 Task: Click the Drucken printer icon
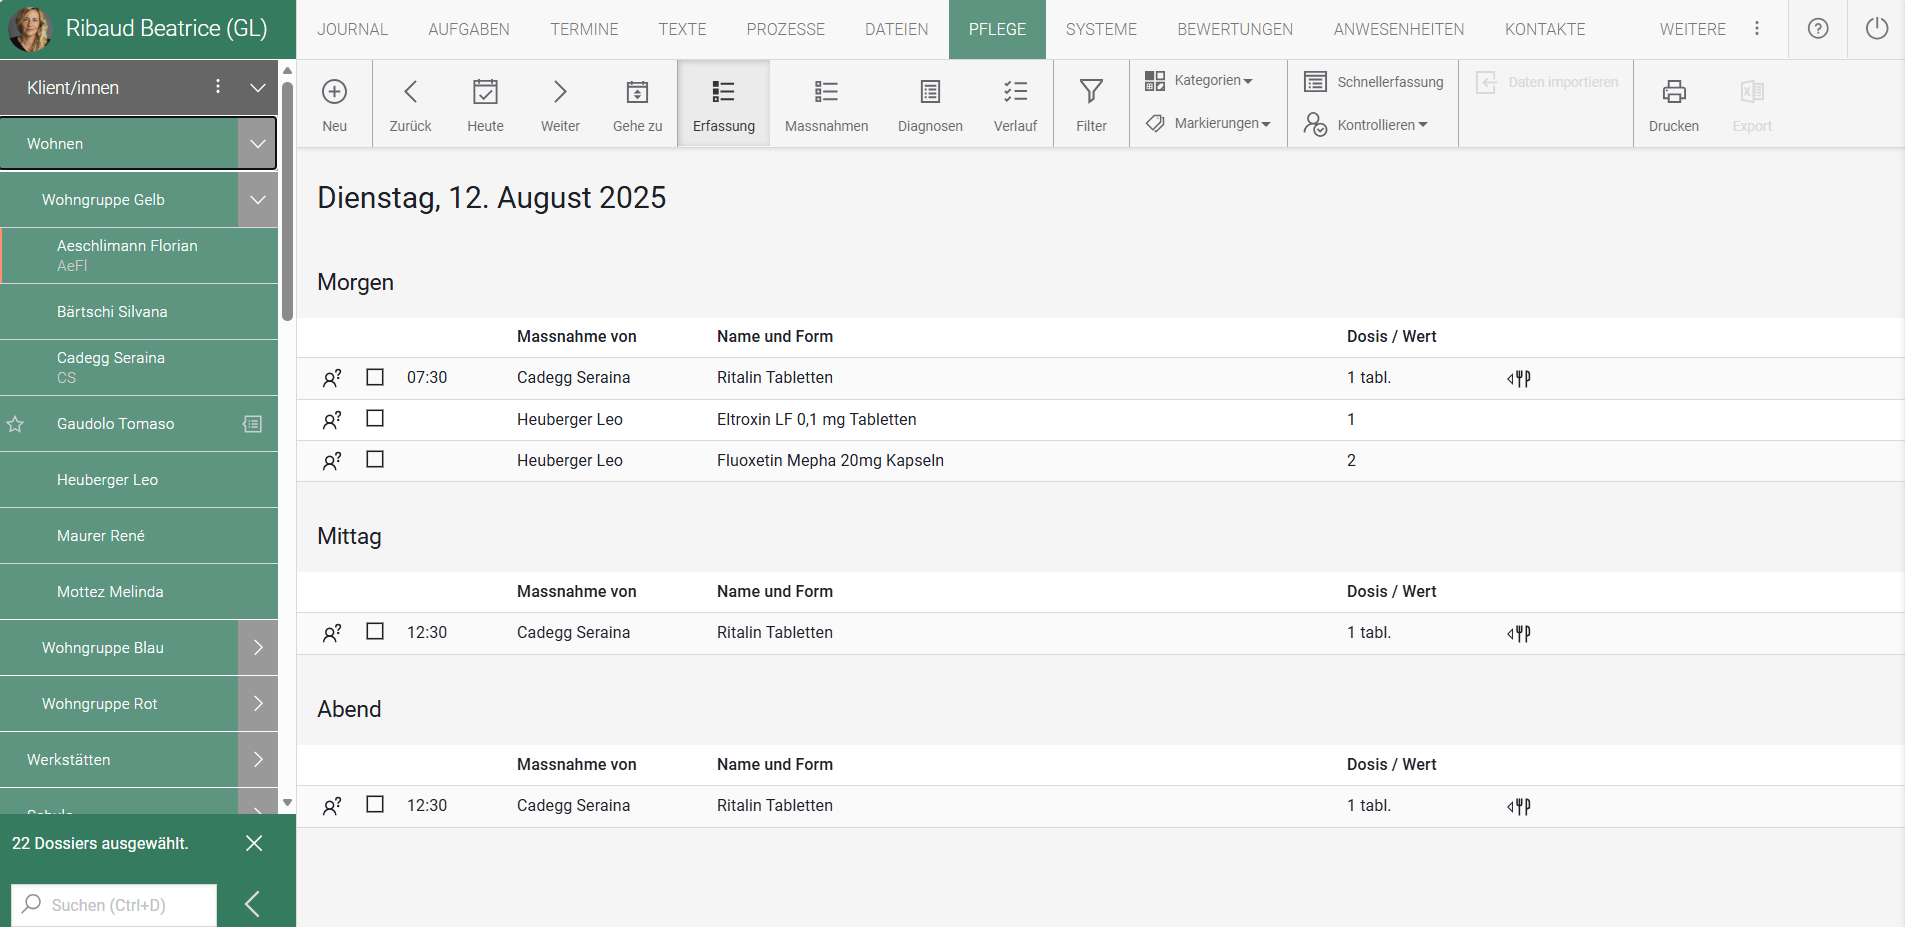point(1673,92)
